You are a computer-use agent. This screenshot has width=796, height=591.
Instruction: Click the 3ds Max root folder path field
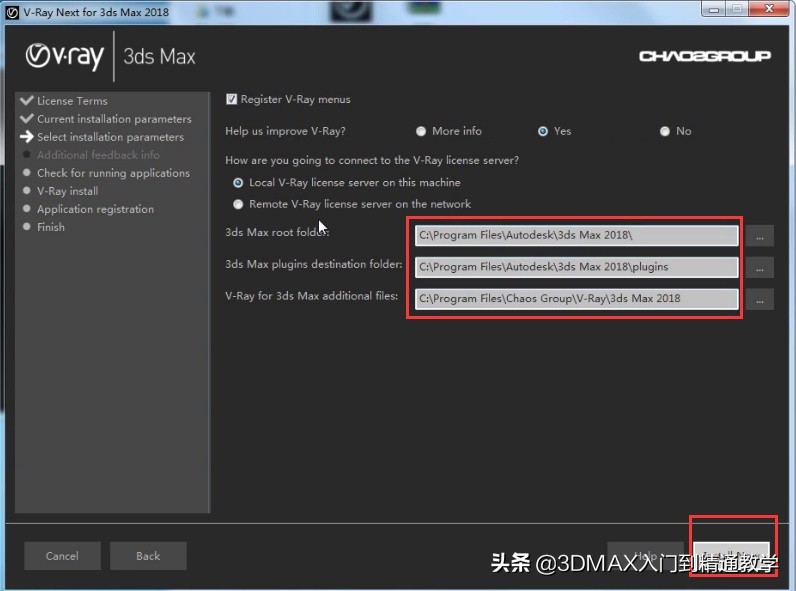click(x=576, y=236)
